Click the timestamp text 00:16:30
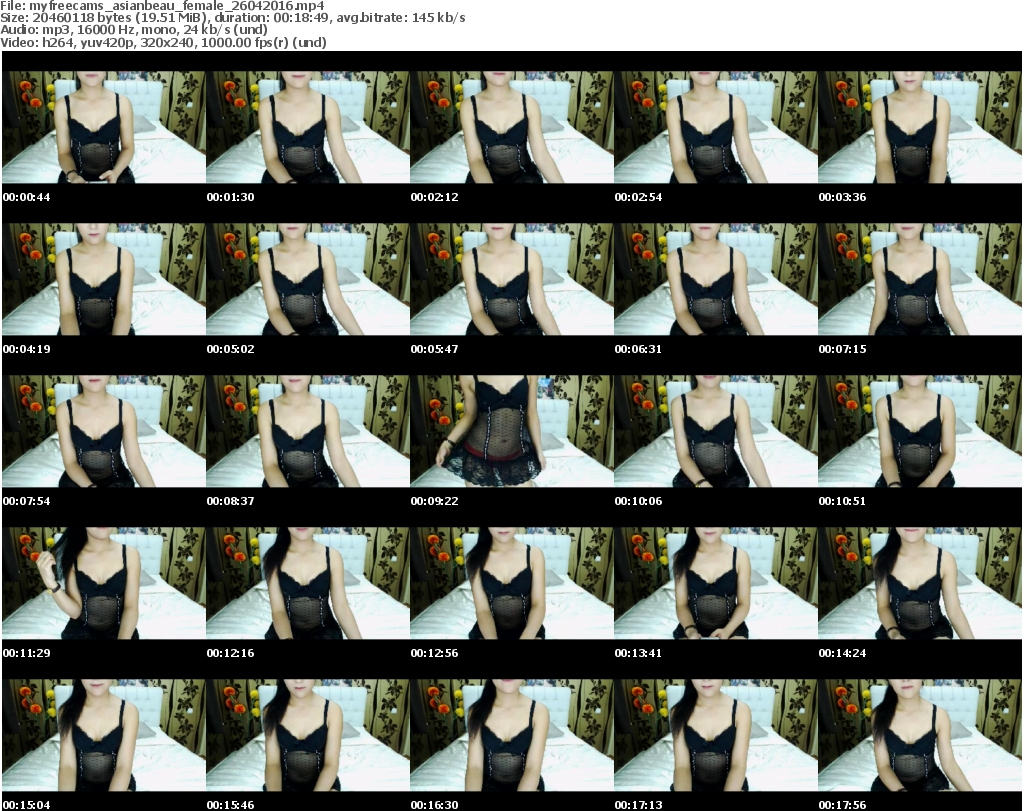 (434, 805)
